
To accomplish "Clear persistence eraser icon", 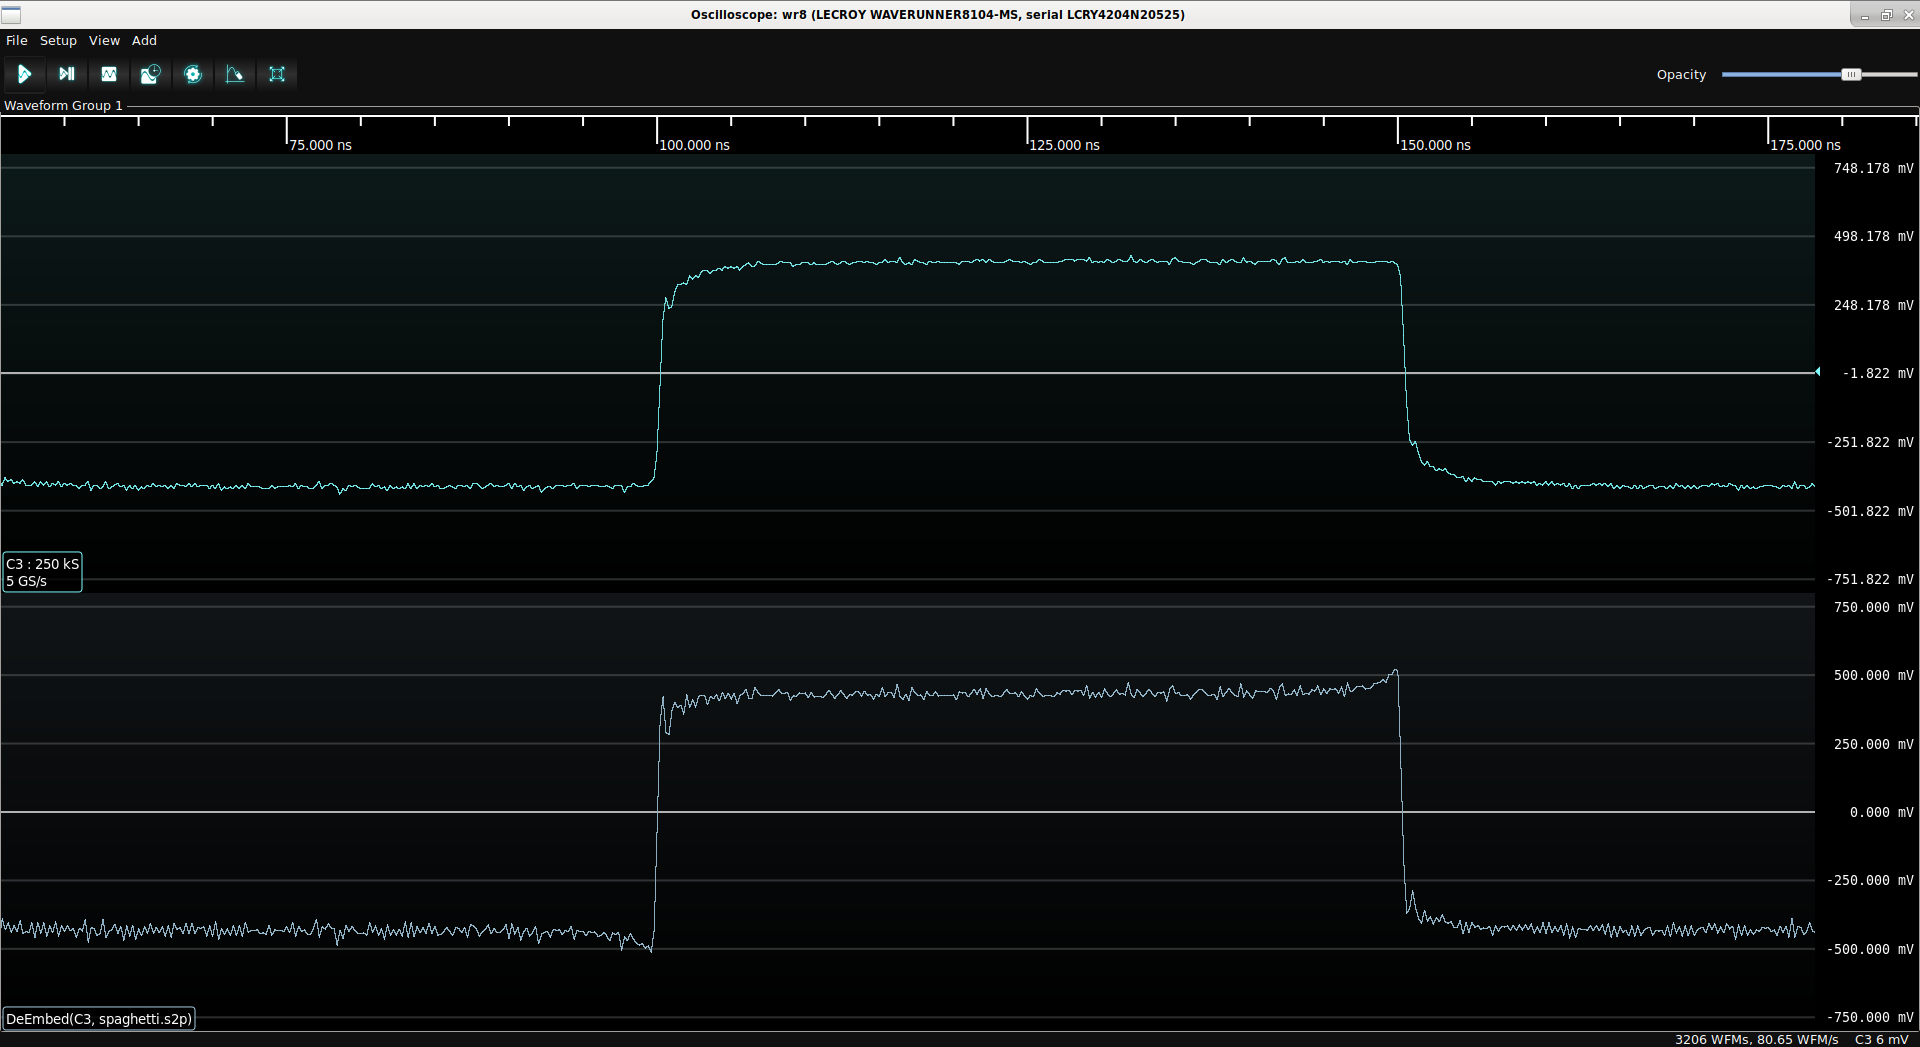I will pos(235,74).
